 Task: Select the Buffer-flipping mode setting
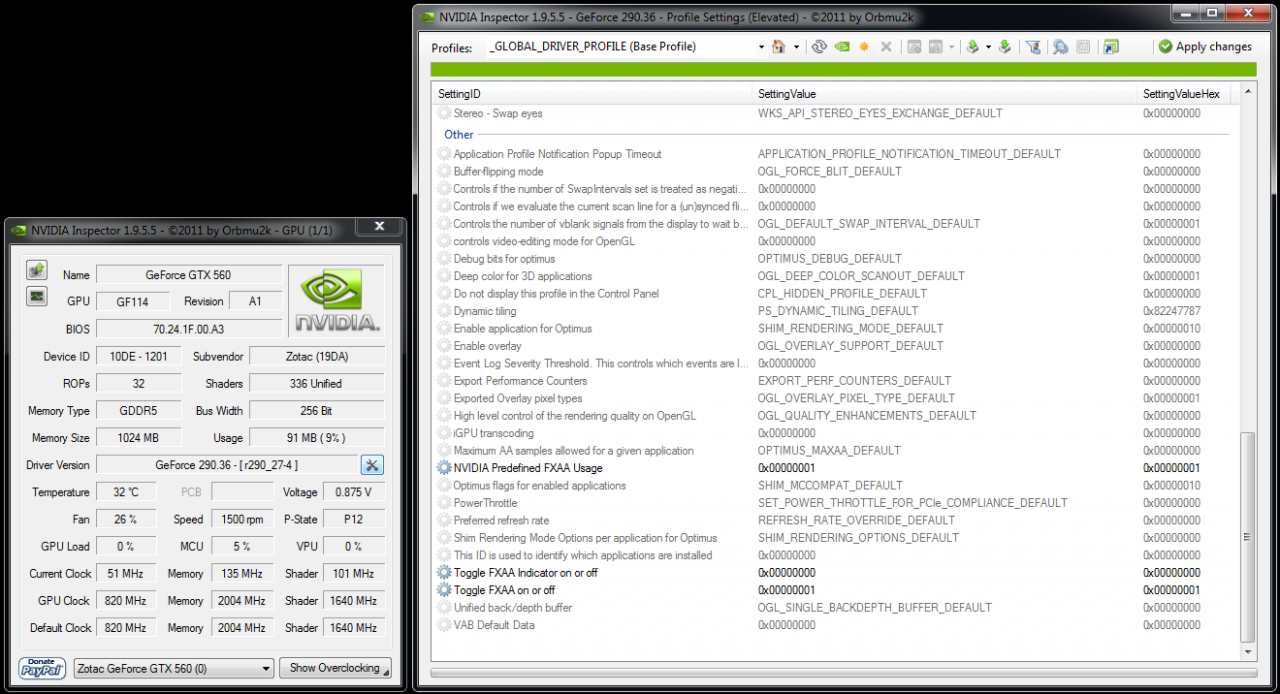832,171
